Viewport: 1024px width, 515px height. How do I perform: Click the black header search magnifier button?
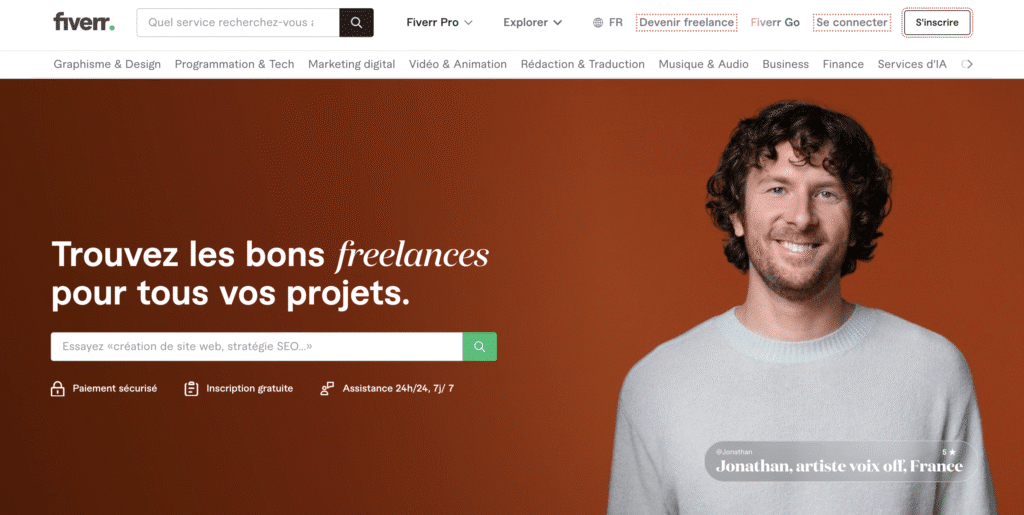357,22
